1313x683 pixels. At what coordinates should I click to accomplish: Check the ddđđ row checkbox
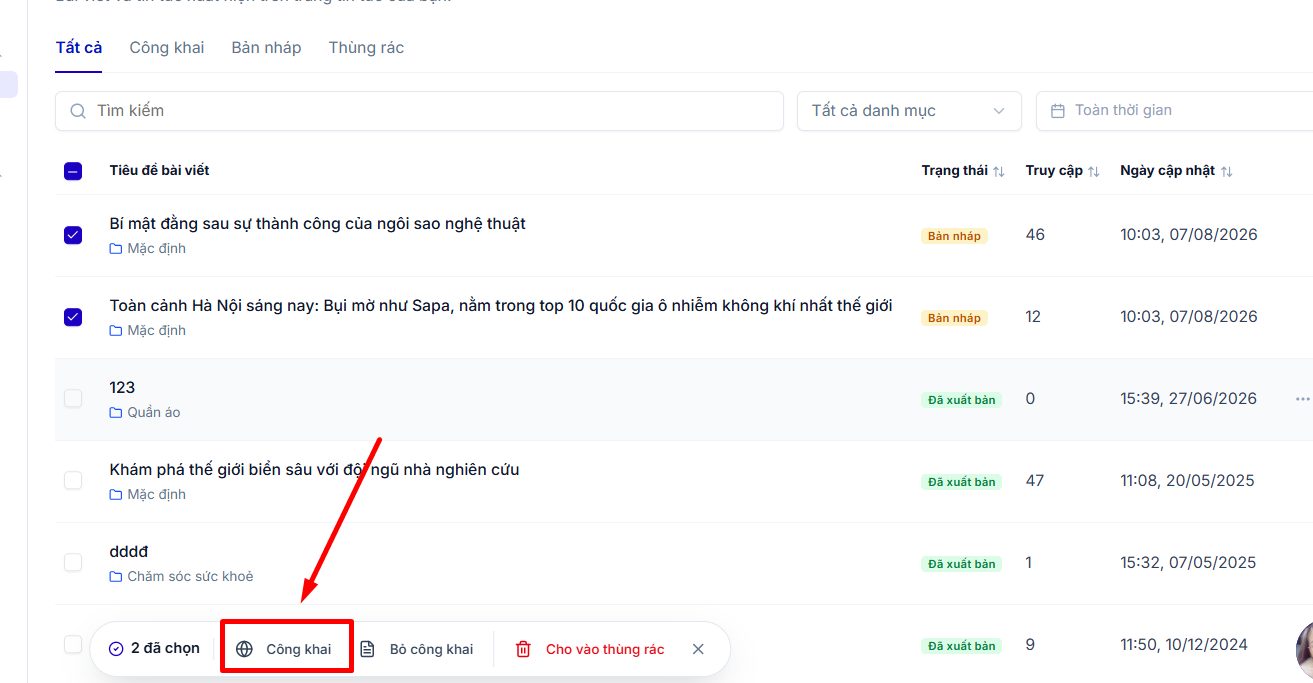point(73,563)
